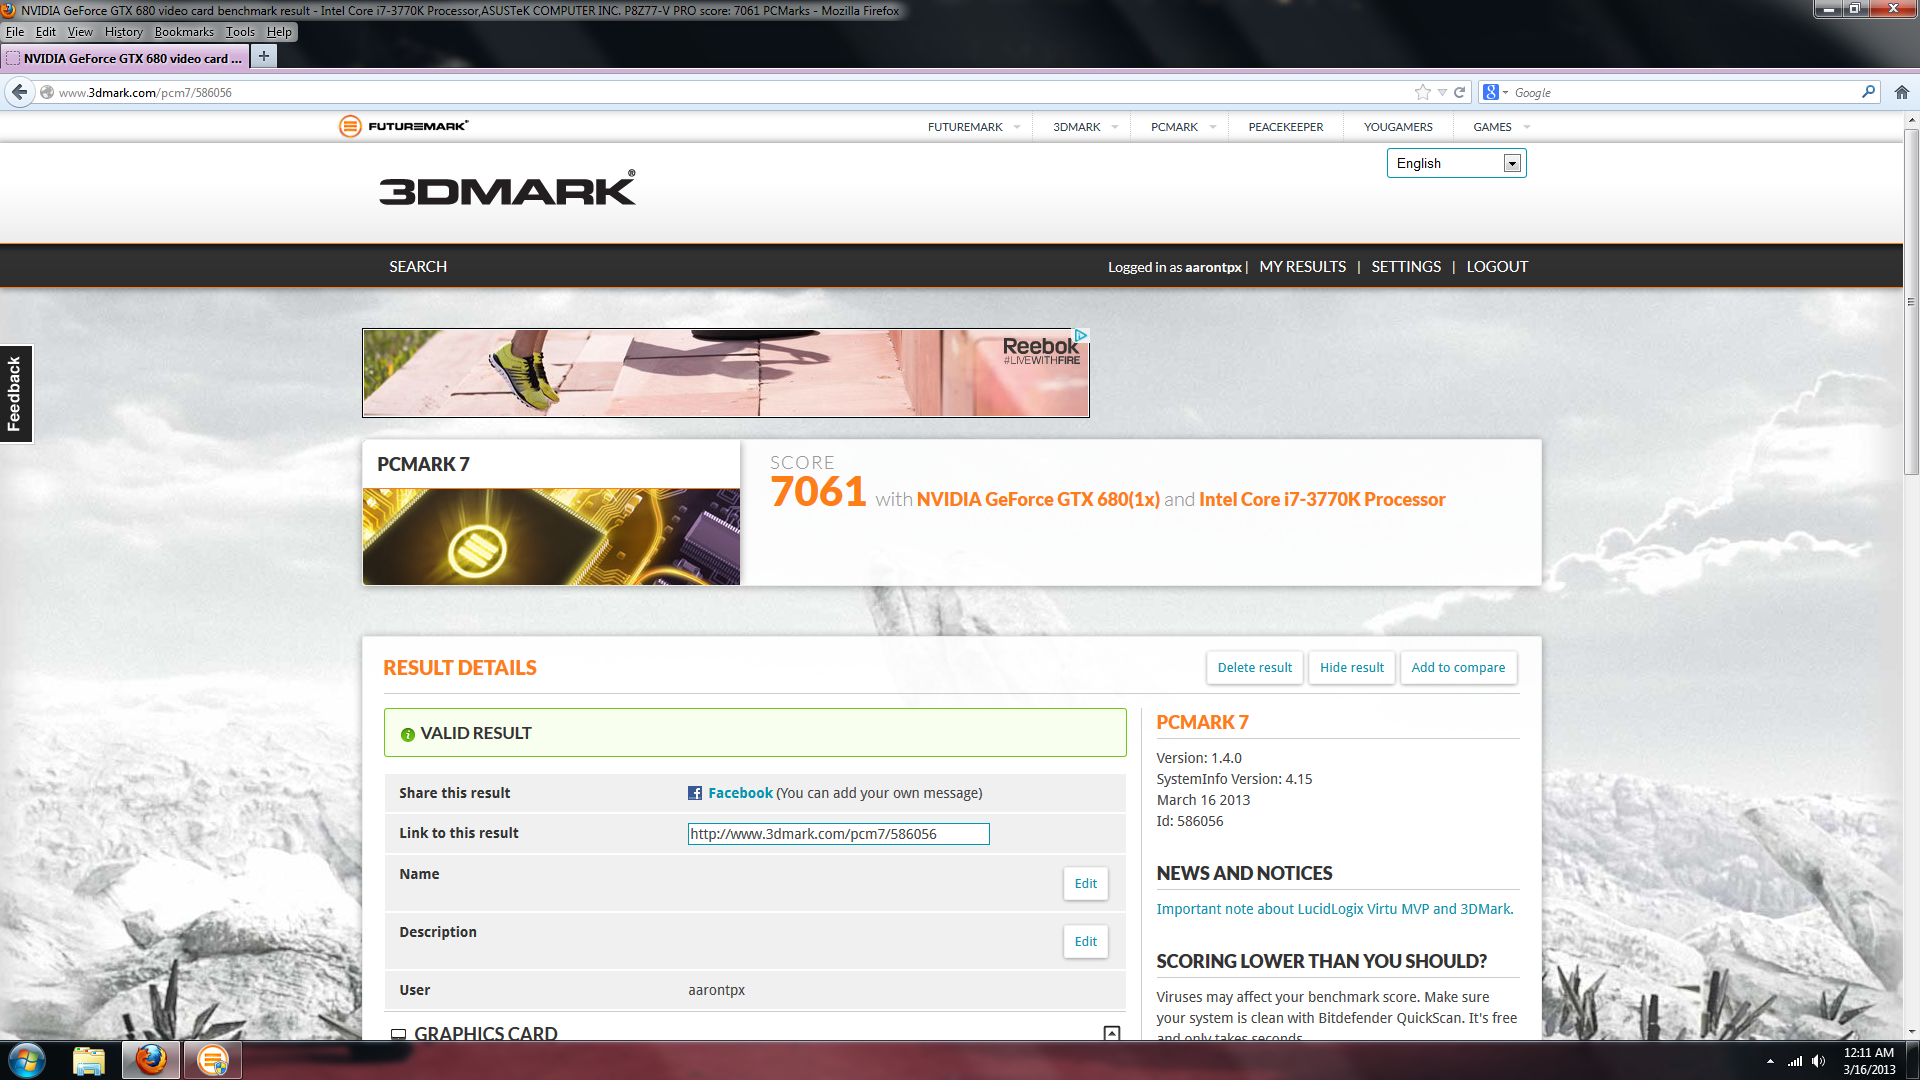Open the Help menu
Image resolution: width=1920 pixels, height=1080 pixels.
point(279,32)
